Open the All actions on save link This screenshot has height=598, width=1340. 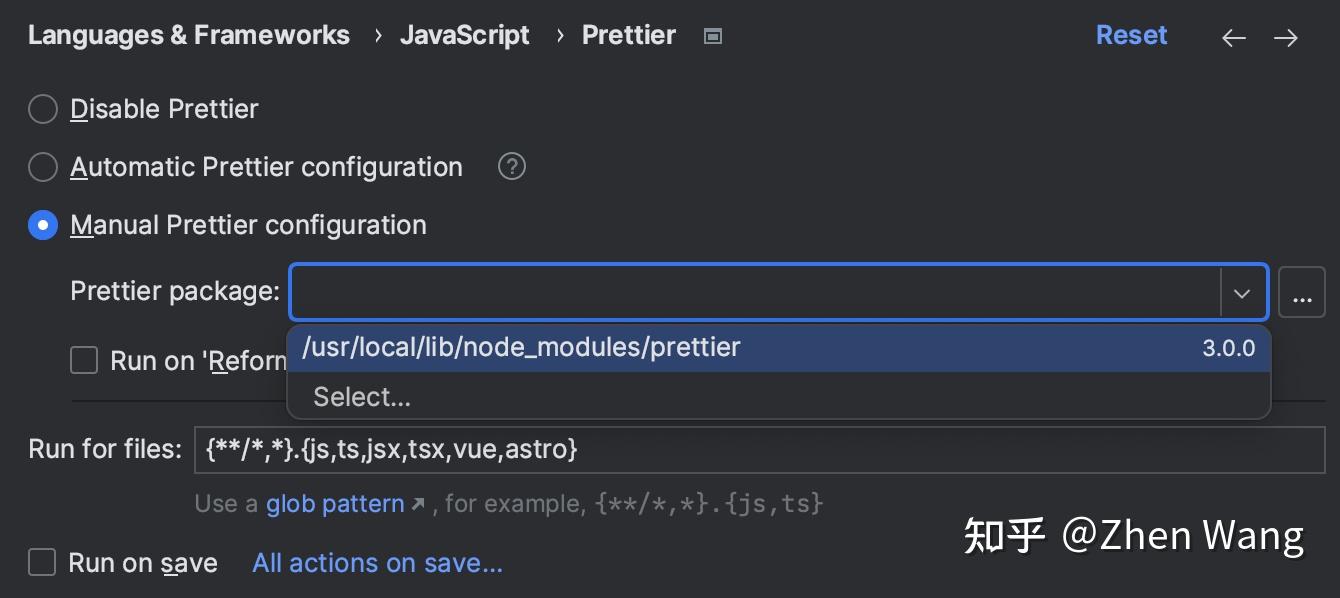(377, 563)
